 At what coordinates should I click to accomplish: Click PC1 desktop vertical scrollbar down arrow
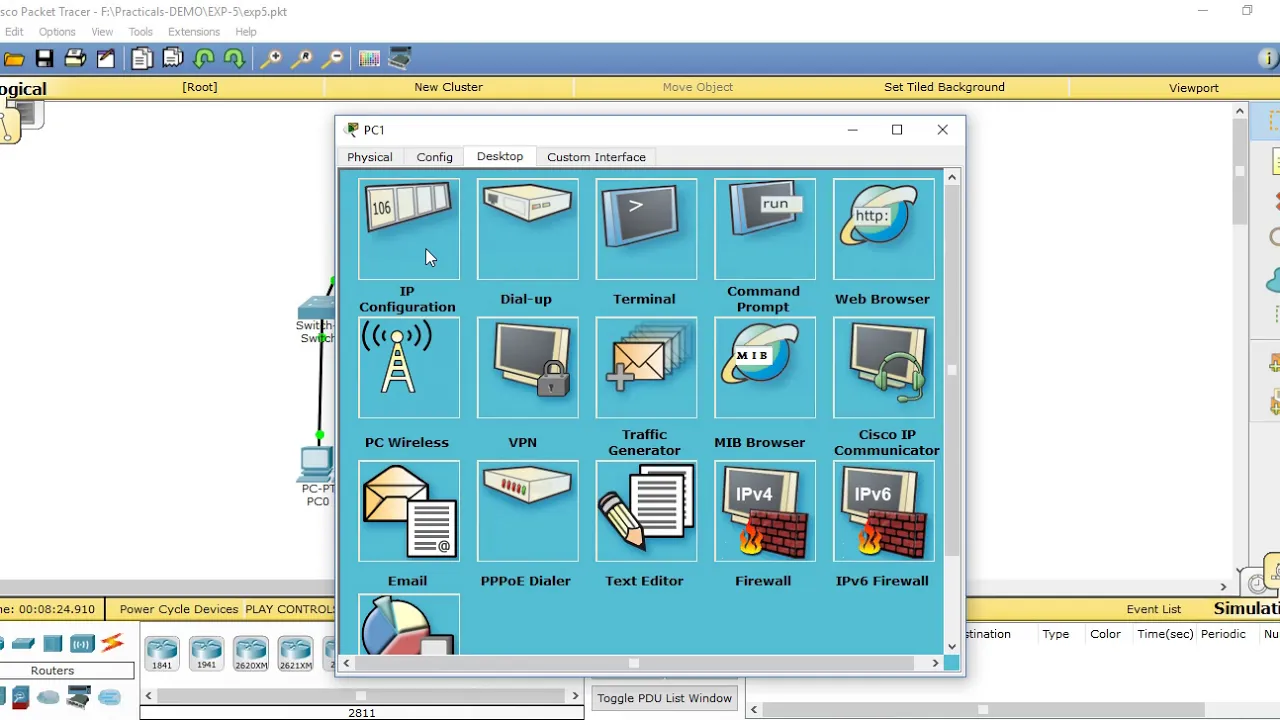click(952, 646)
